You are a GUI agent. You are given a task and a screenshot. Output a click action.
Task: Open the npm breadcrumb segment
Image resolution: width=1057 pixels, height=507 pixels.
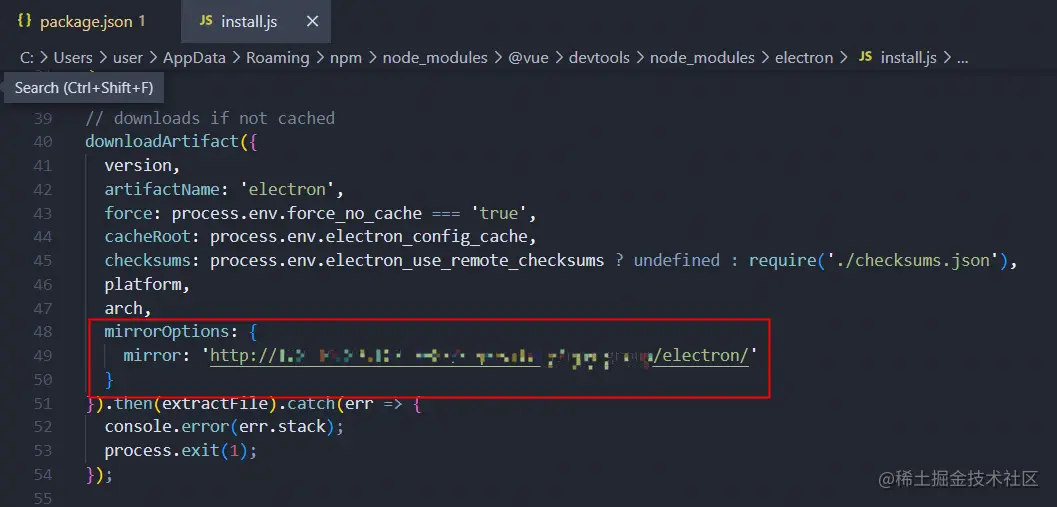[x=346, y=58]
